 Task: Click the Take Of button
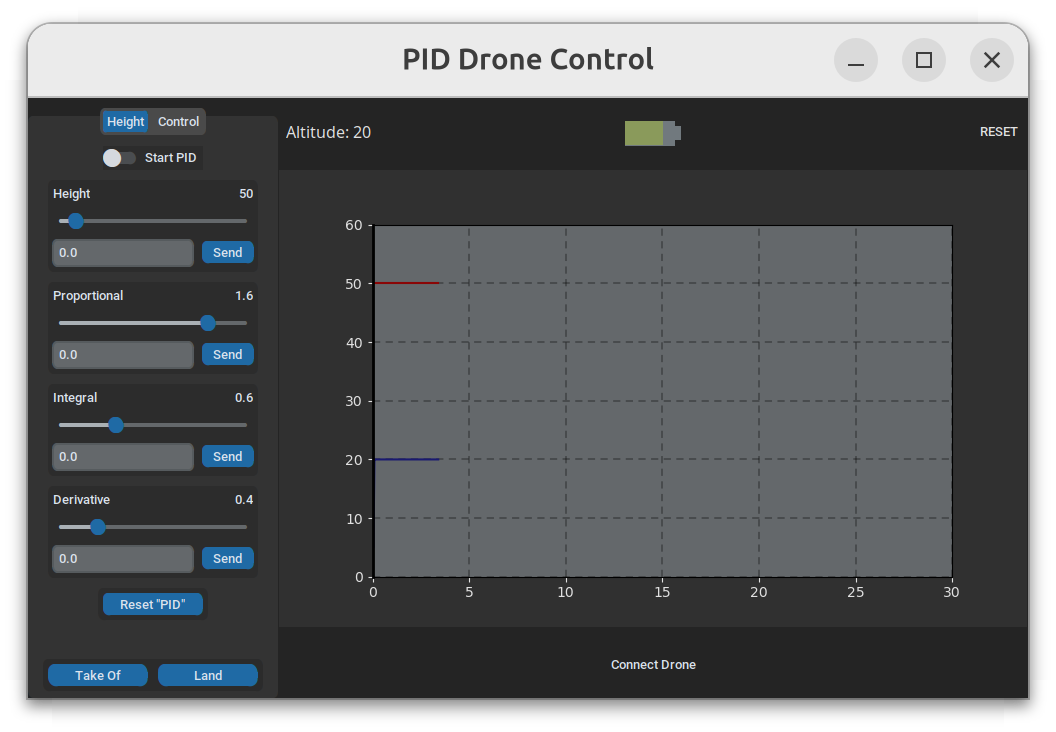pyautogui.click(x=98, y=676)
